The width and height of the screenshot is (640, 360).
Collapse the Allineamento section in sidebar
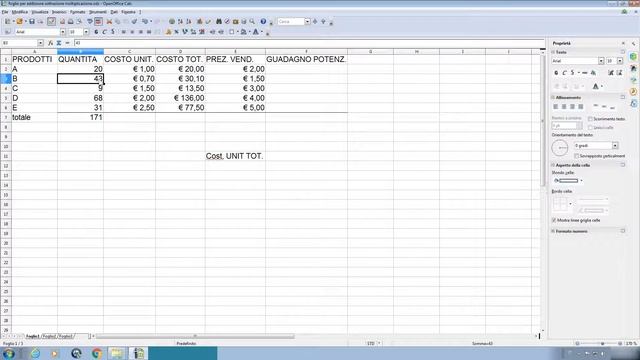point(553,98)
